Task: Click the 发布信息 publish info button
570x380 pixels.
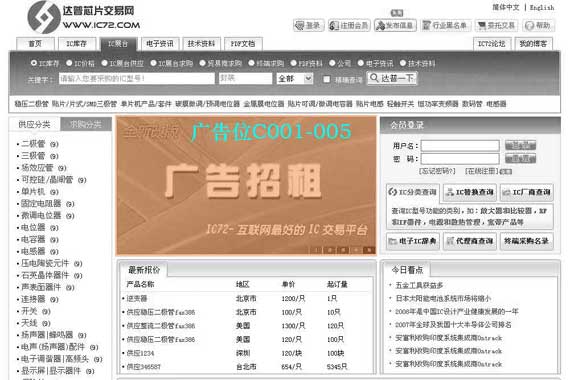Action: point(395,25)
